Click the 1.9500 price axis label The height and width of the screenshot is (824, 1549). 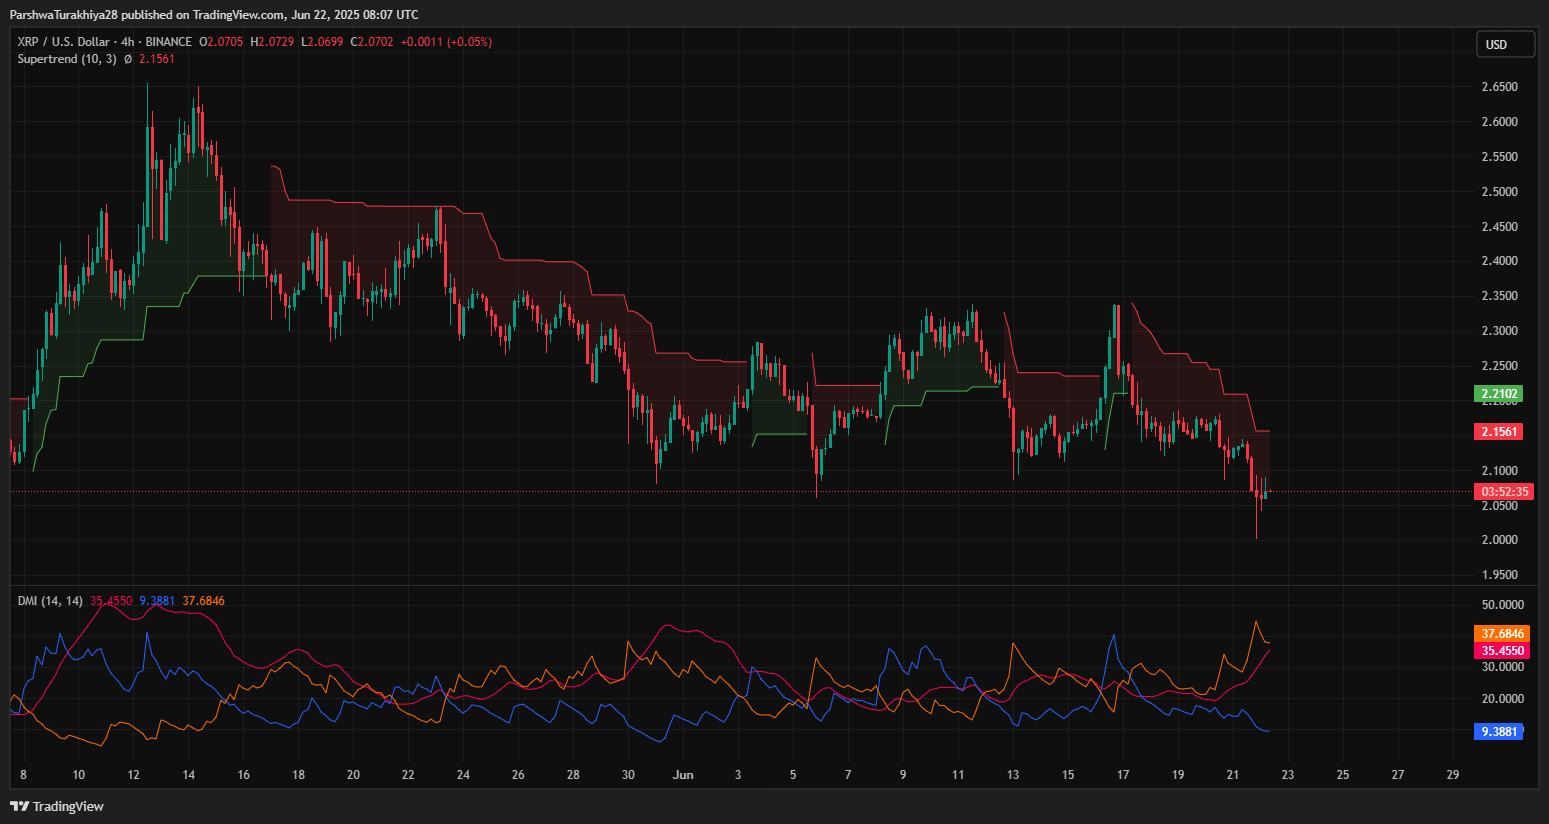[x=1499, y=575]
